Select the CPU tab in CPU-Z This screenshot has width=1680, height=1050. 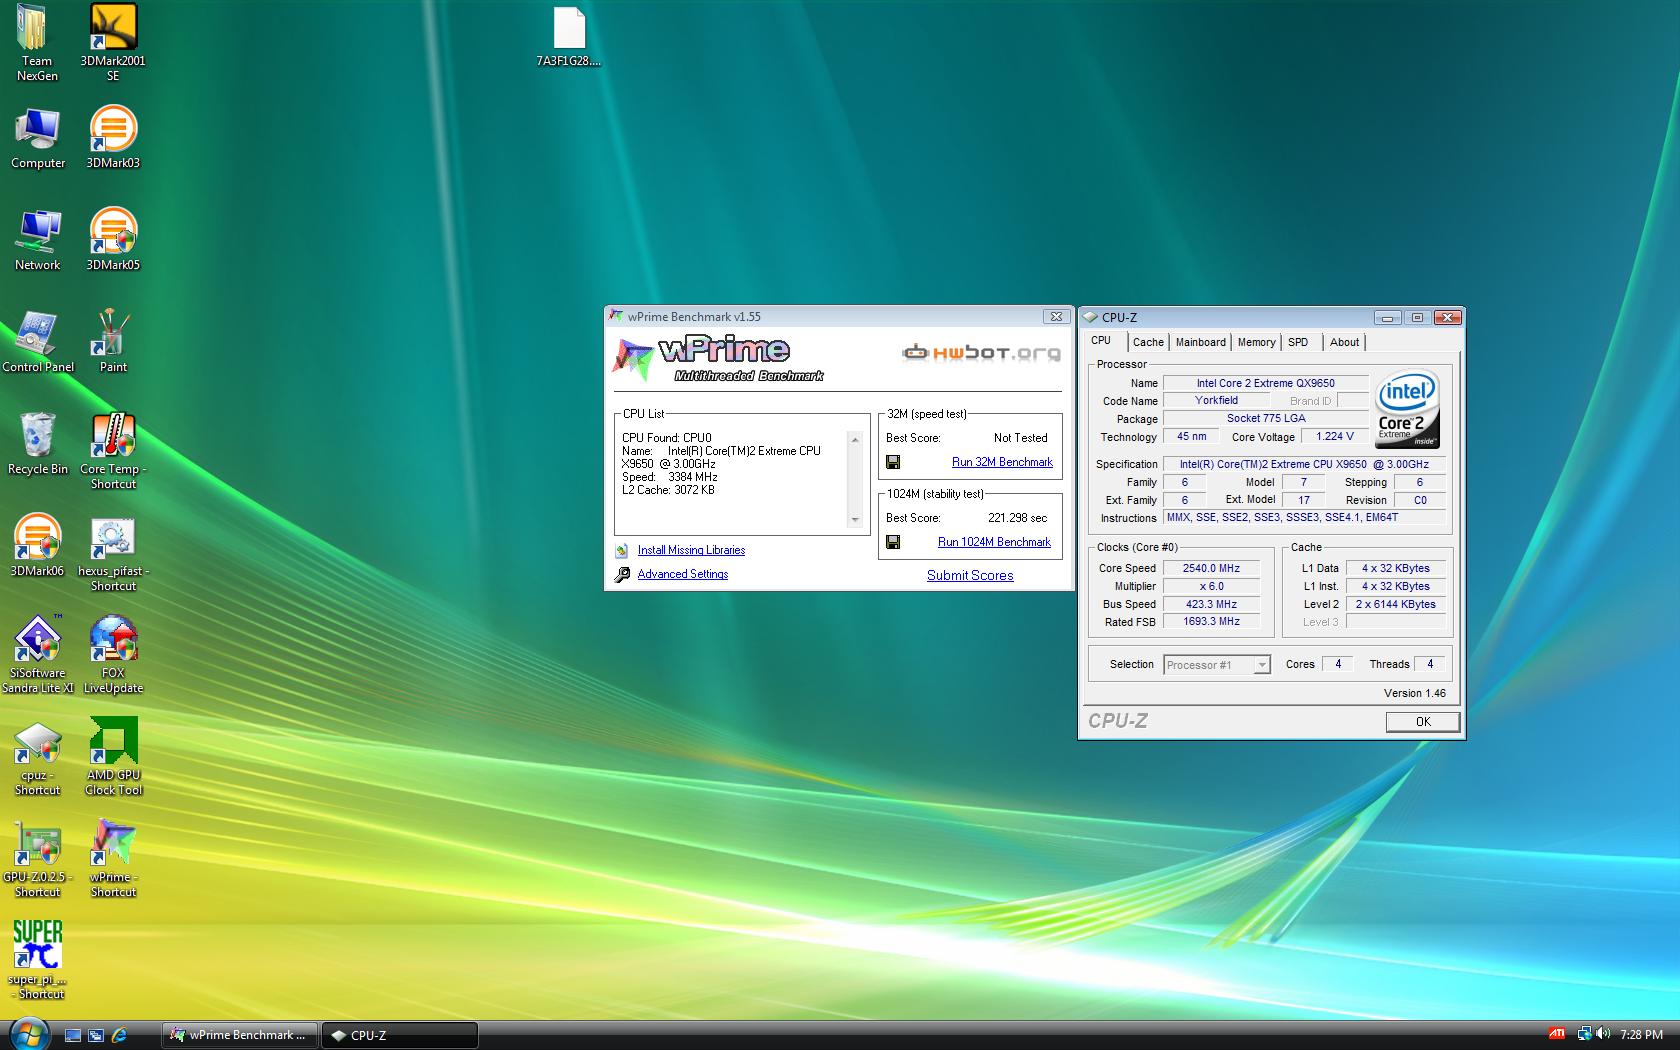click(x=1101, y=341)
